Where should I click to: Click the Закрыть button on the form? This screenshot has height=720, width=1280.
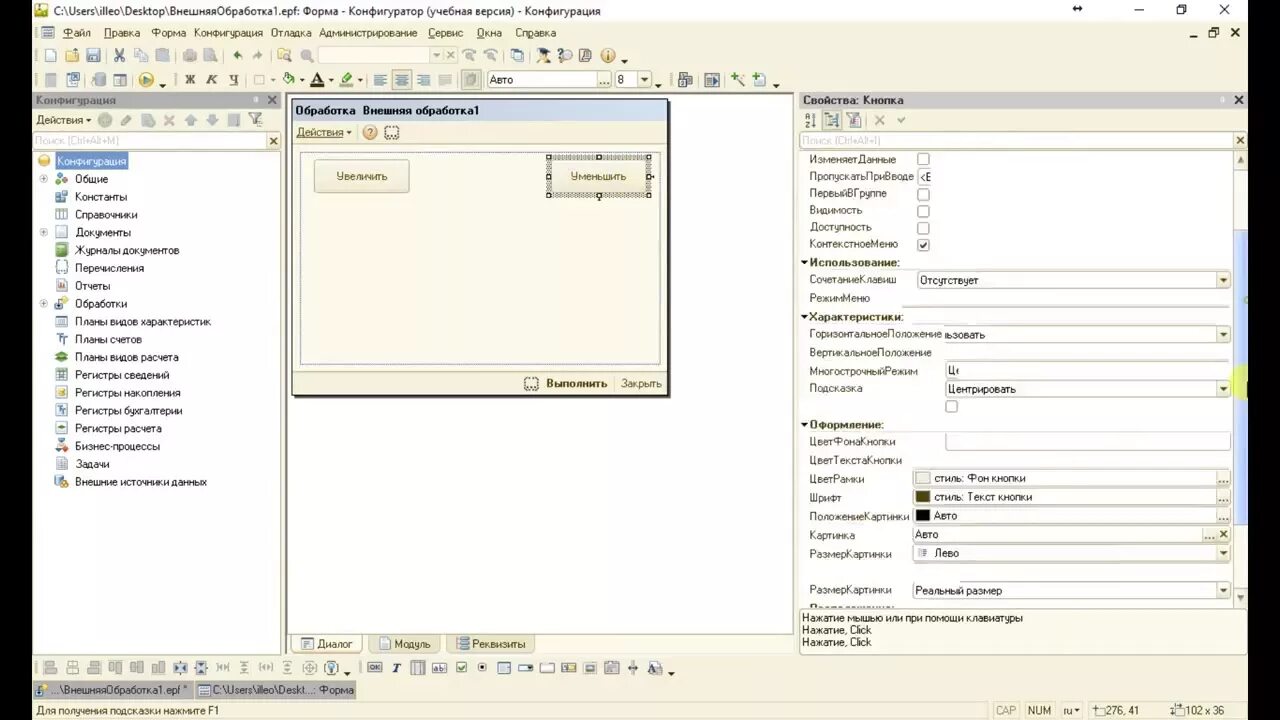click(641, 383)
